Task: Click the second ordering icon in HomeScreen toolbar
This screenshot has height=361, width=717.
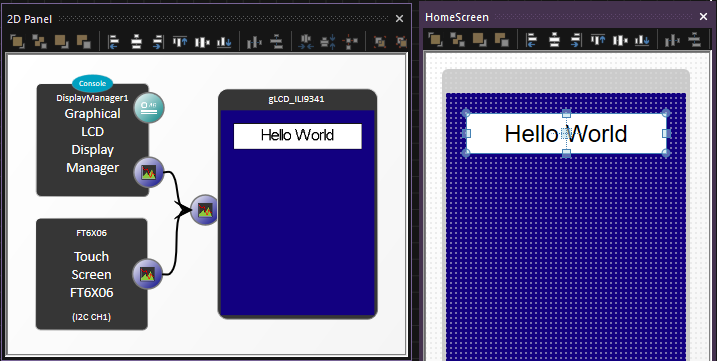Action: point(457,40)
